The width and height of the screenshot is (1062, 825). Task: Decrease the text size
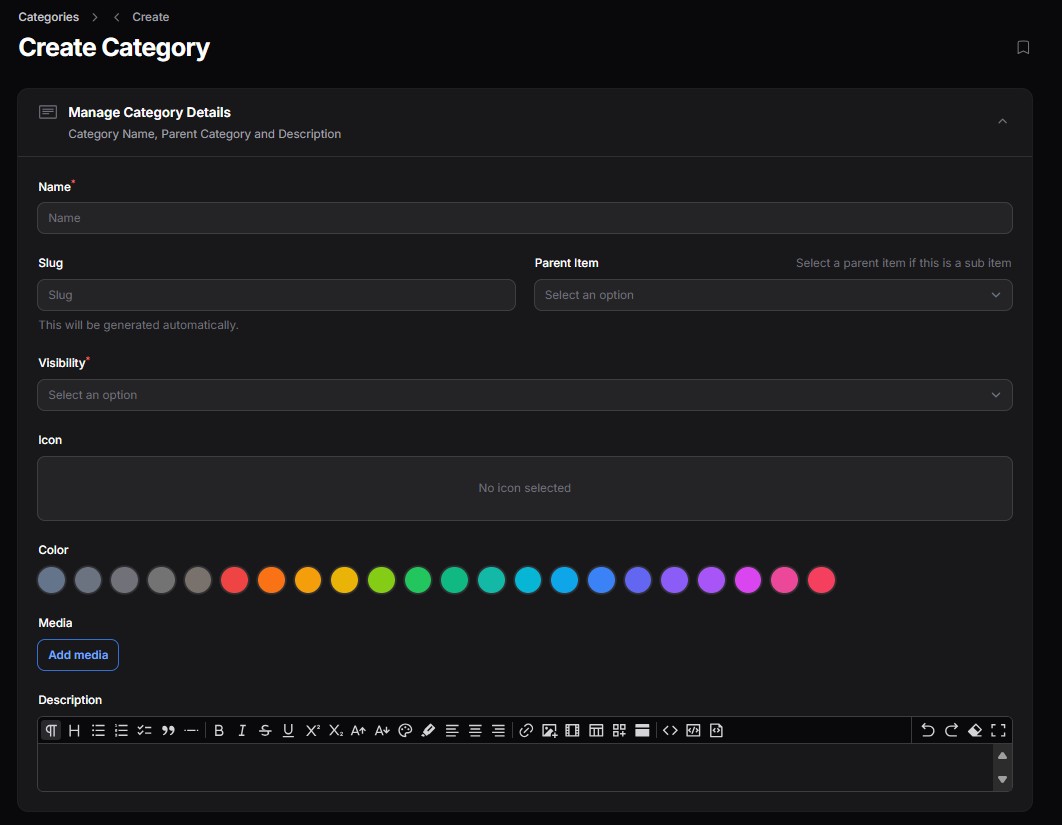(x=382, y=730)
